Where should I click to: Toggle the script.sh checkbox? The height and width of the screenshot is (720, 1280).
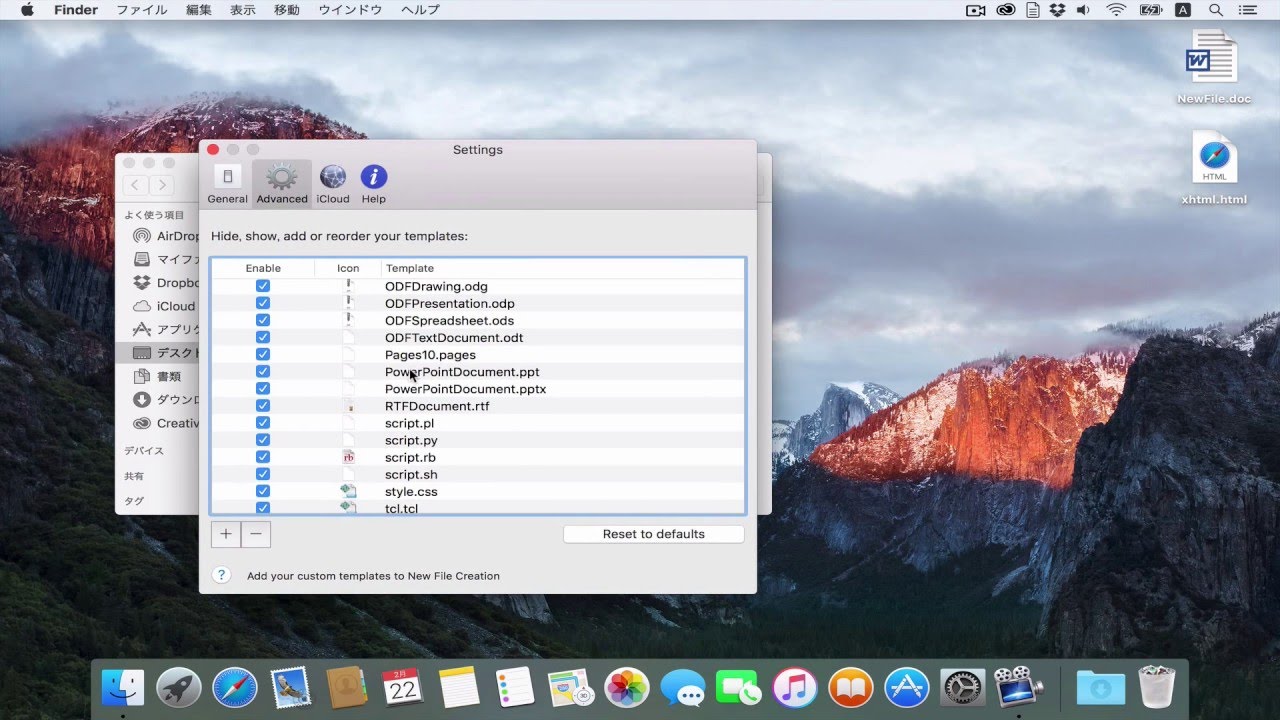(x=263, y=474)
